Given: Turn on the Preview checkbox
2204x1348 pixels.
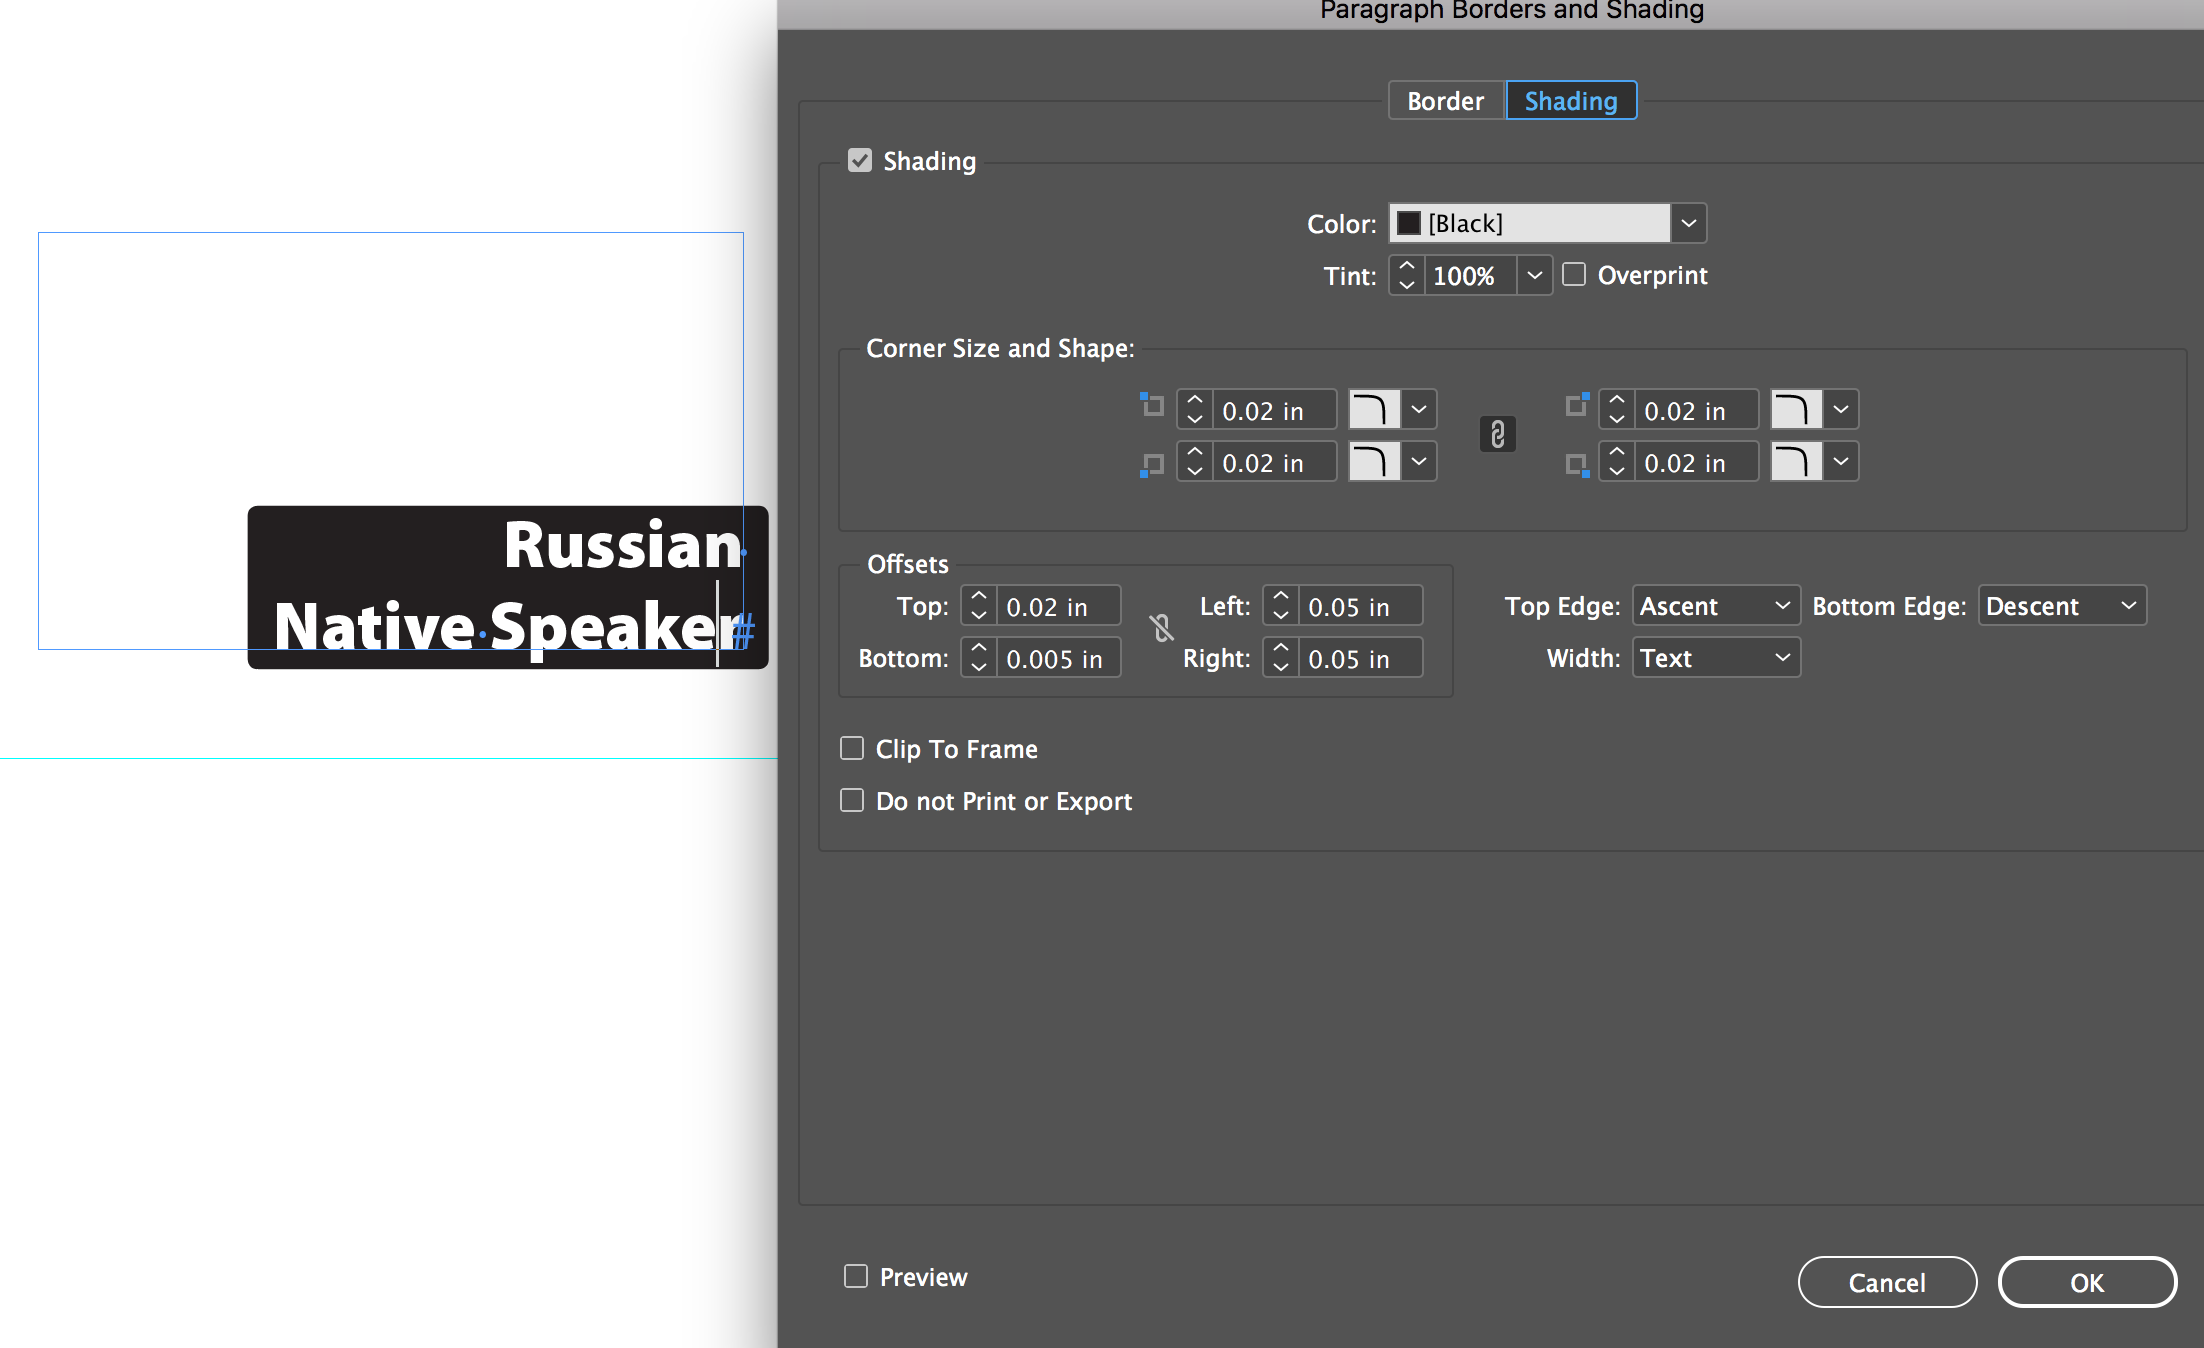Looking at the screenshot, I should tap(856, 1276).
